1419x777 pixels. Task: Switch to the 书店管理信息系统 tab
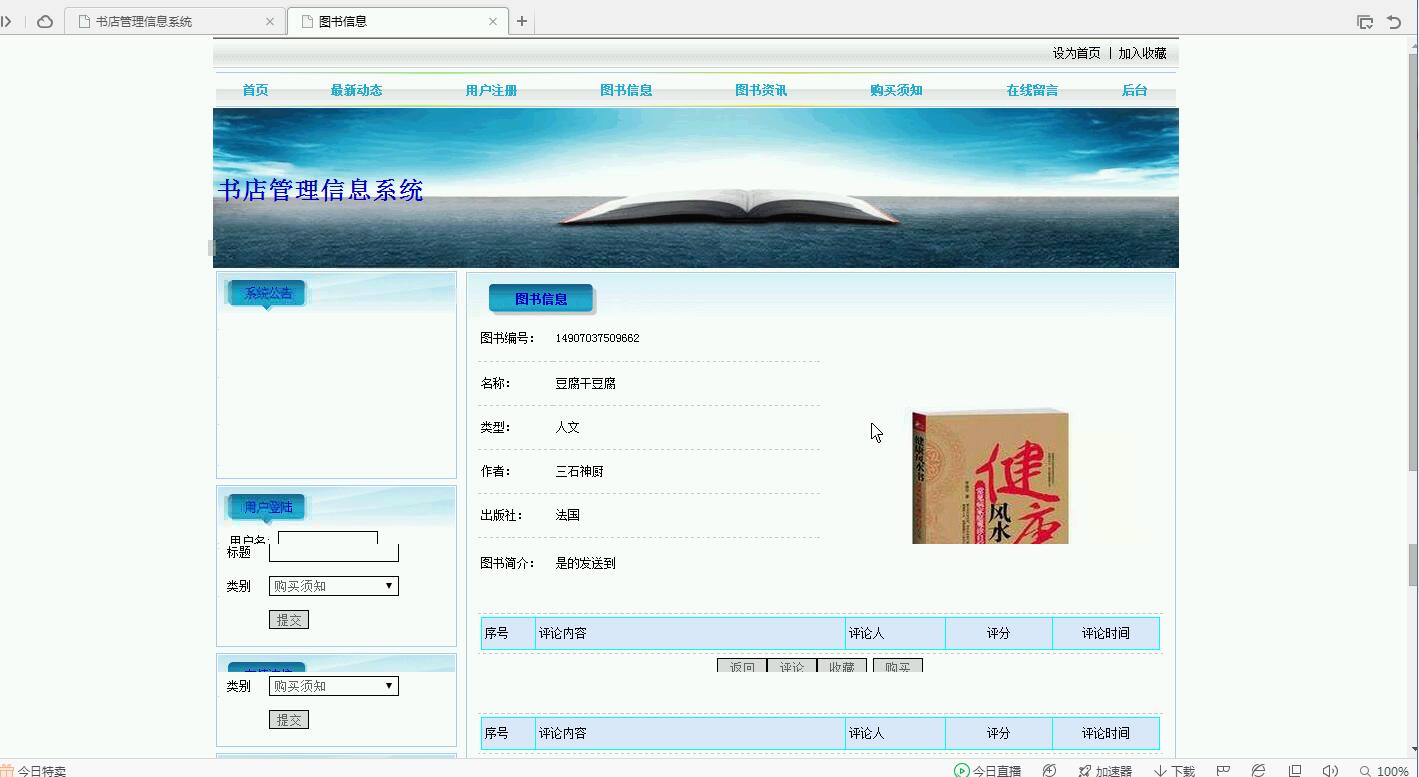click(x=175, y=21)
